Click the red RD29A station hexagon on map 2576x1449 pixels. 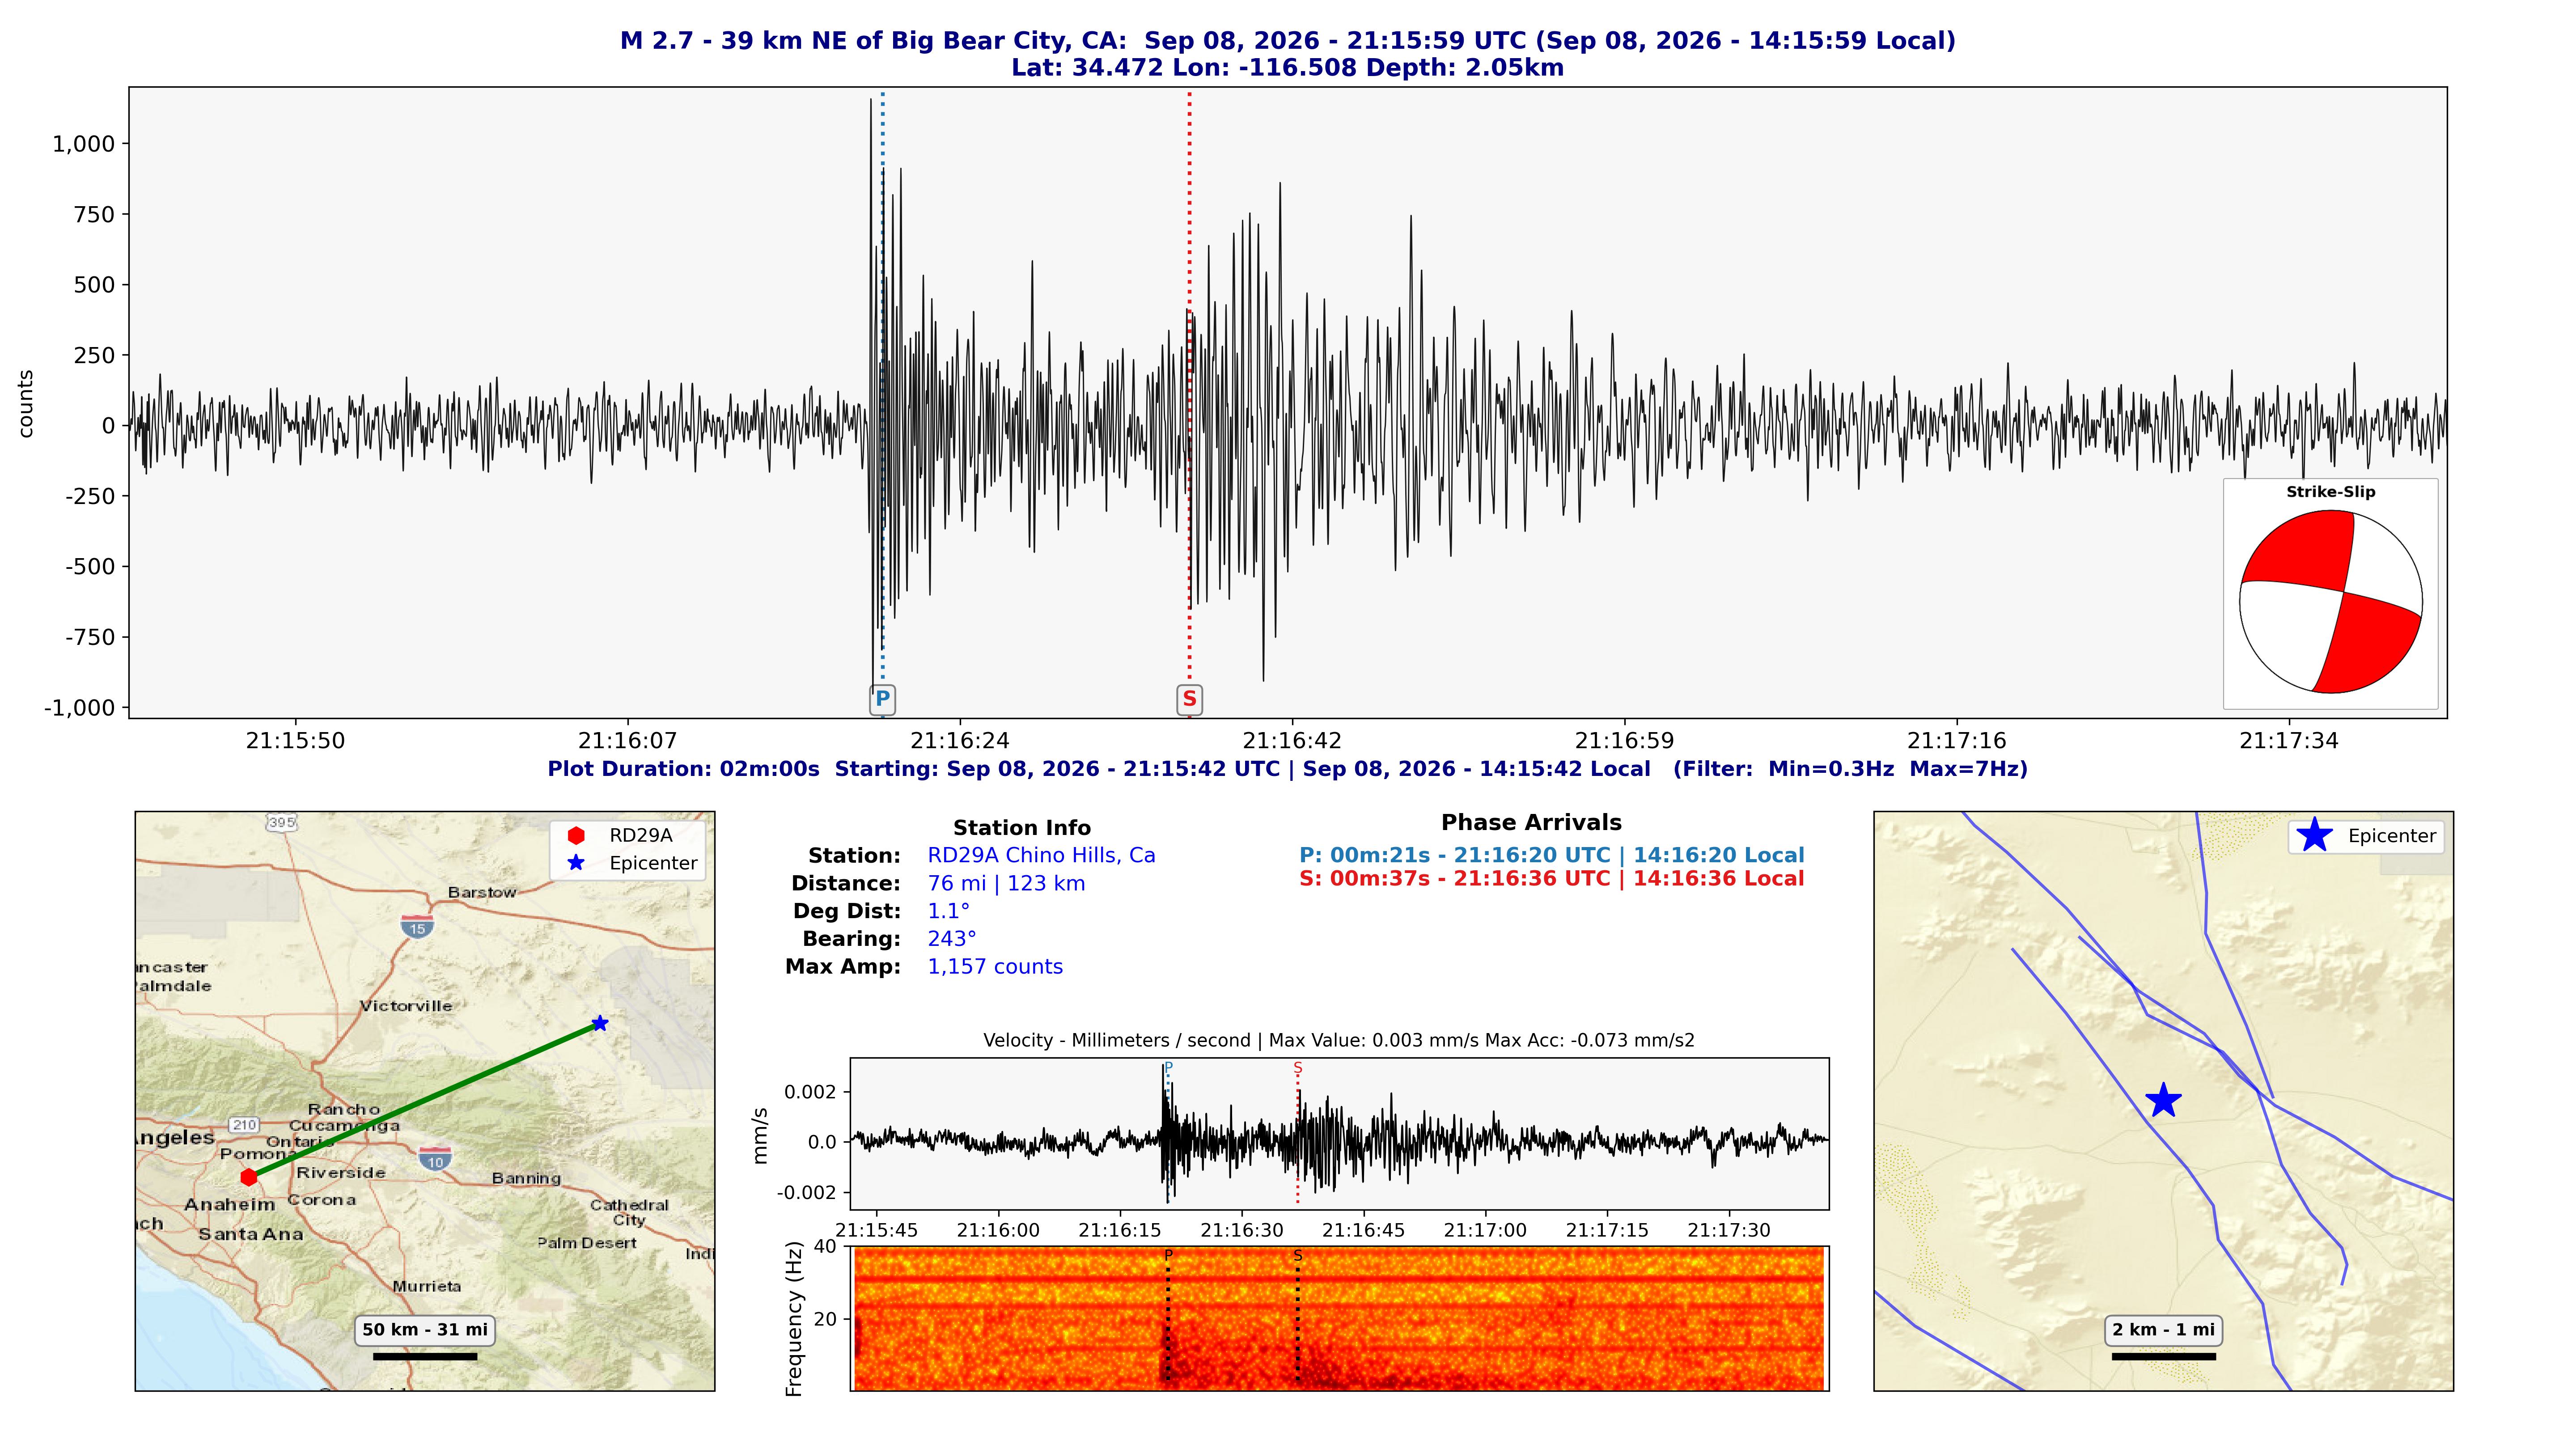[249, 1177]
